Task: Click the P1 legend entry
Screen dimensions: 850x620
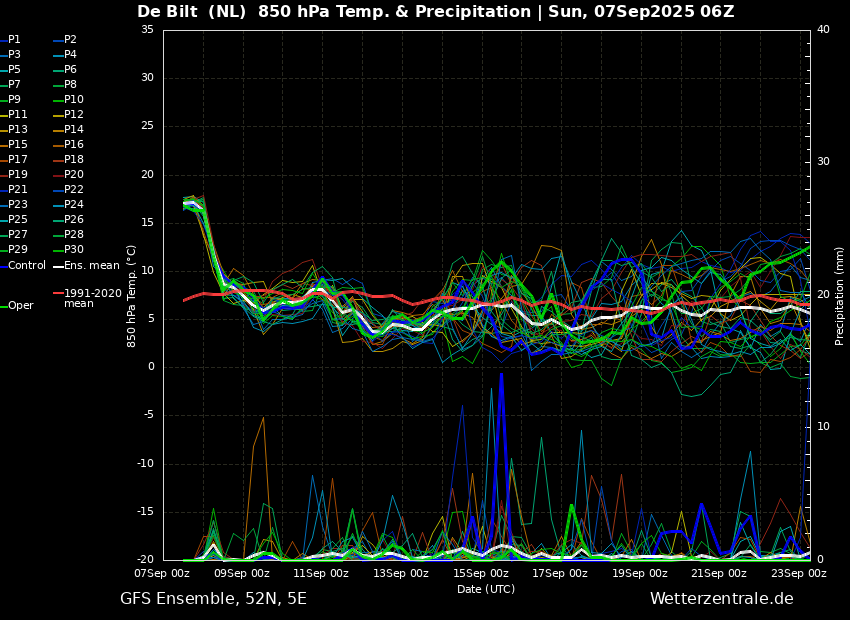Action: click(10, 40)
